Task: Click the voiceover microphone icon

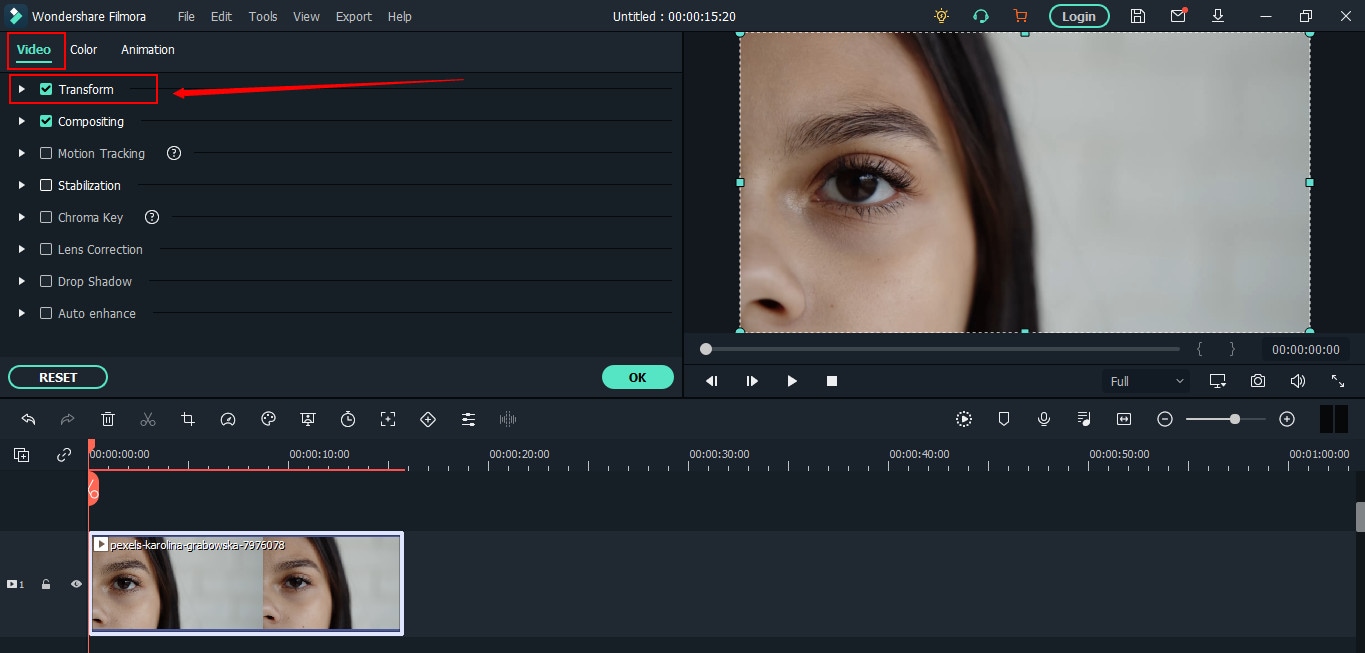Action: 1044,420
